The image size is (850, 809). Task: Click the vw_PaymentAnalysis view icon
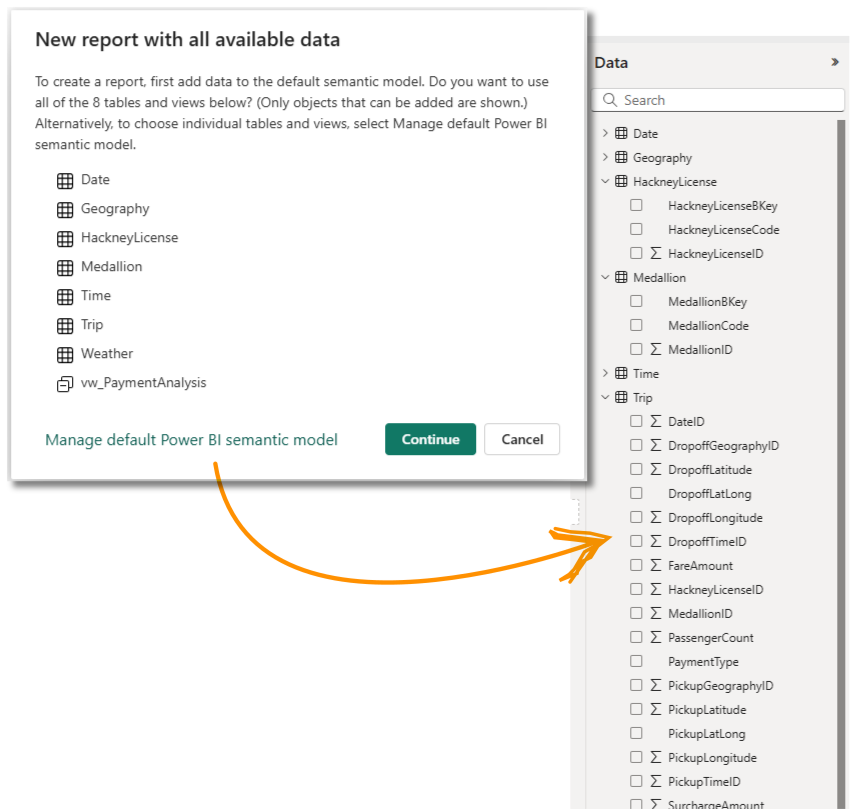65,384
